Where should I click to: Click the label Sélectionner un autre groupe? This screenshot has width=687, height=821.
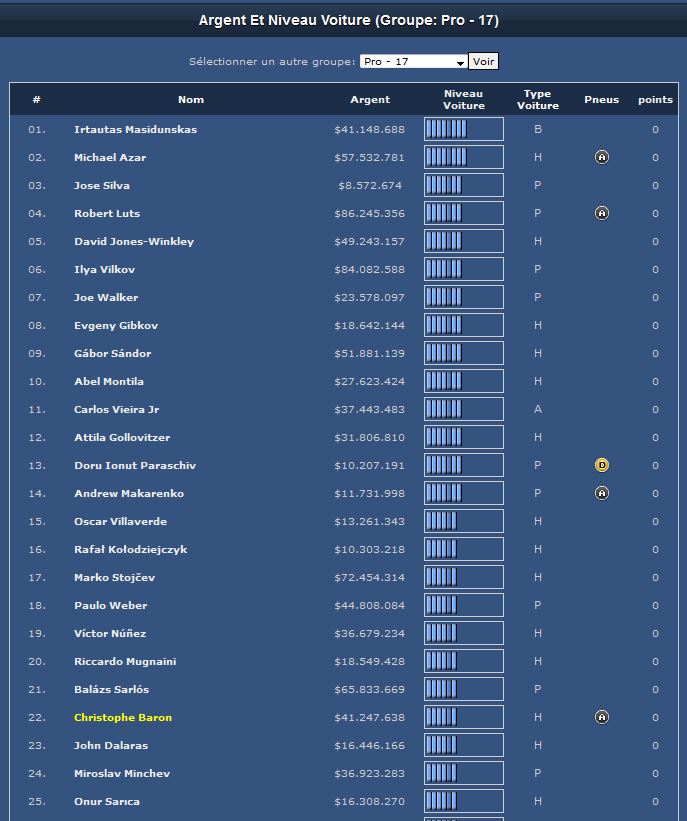[272, 61]
